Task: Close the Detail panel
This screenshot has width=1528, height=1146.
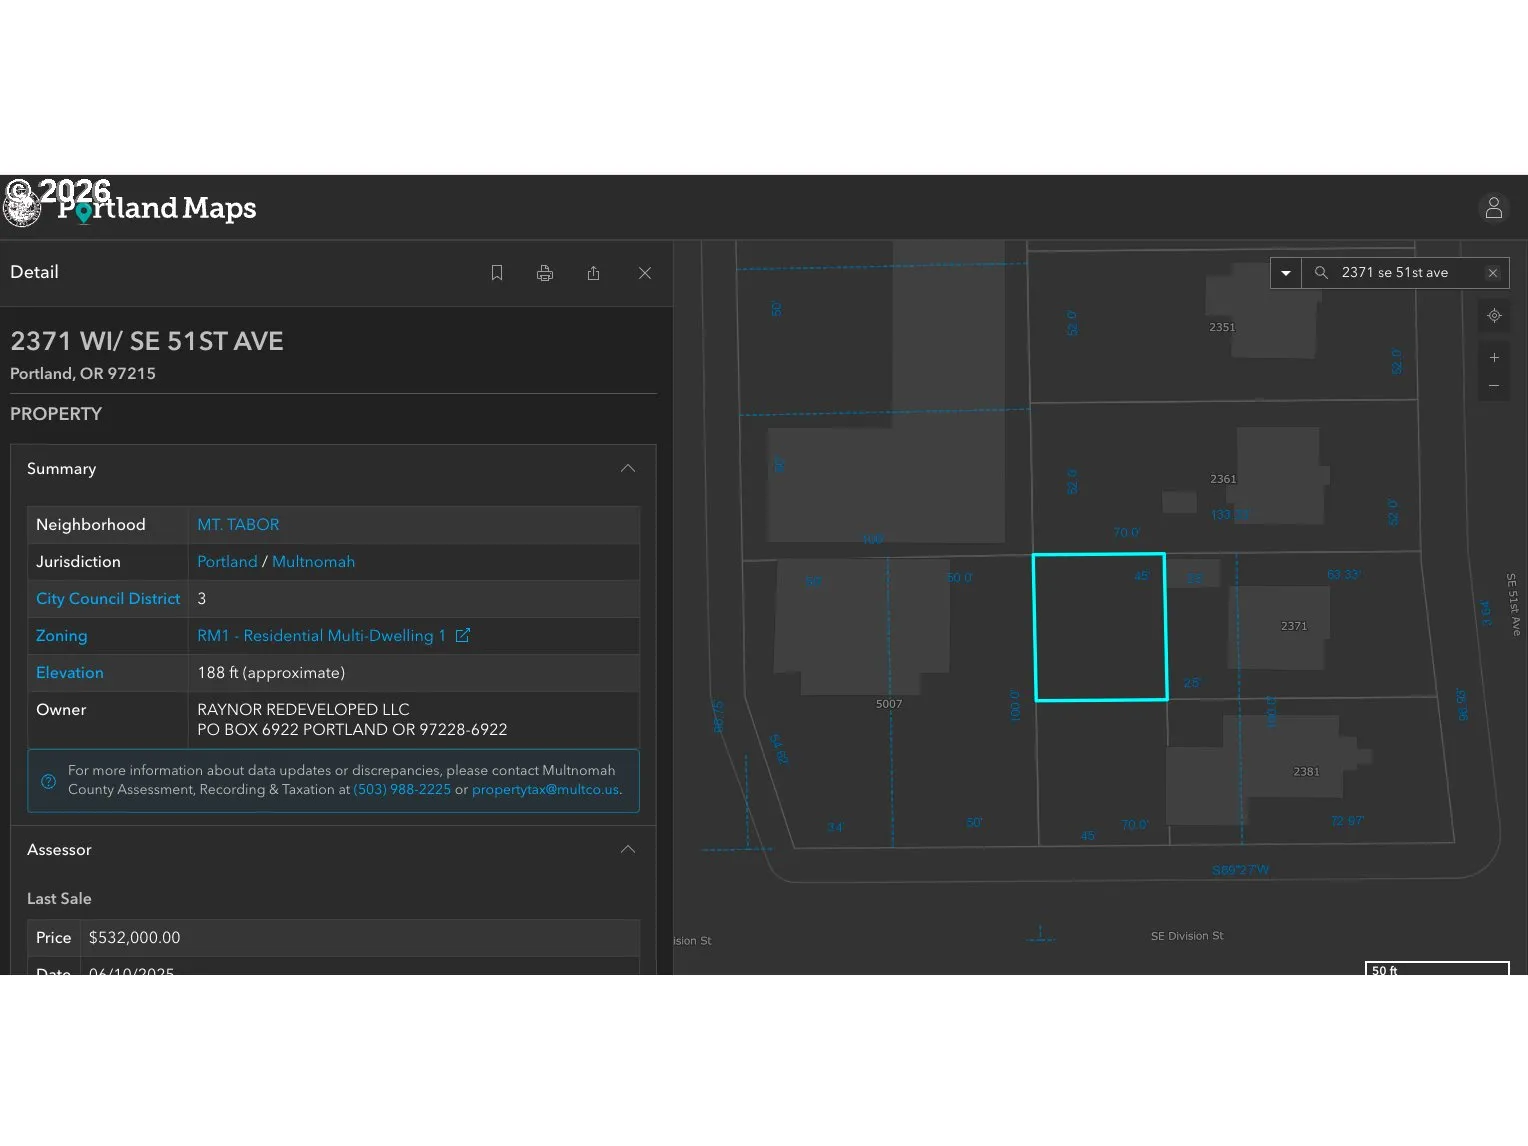Action: pyautogui.click(x=645, y=273)
